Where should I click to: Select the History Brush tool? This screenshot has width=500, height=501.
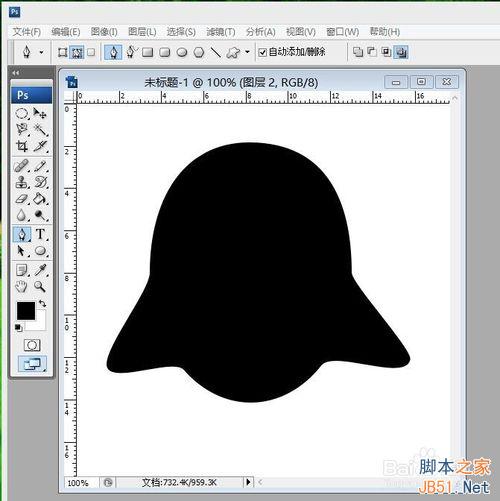pyautogui.click(x=40, y=182)
